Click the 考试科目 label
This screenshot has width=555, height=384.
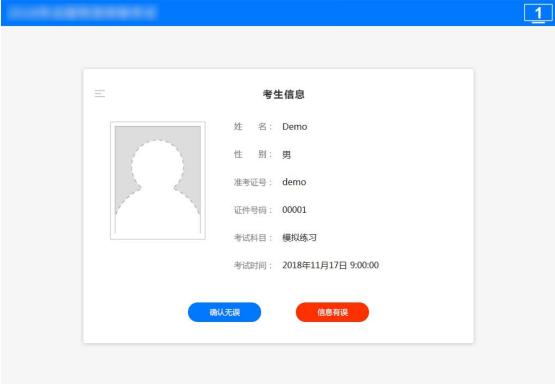[252, 237]
